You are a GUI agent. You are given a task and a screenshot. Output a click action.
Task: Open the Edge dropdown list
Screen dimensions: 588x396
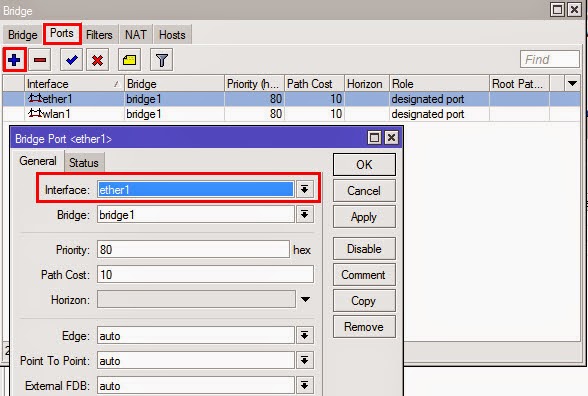point(304,335)
